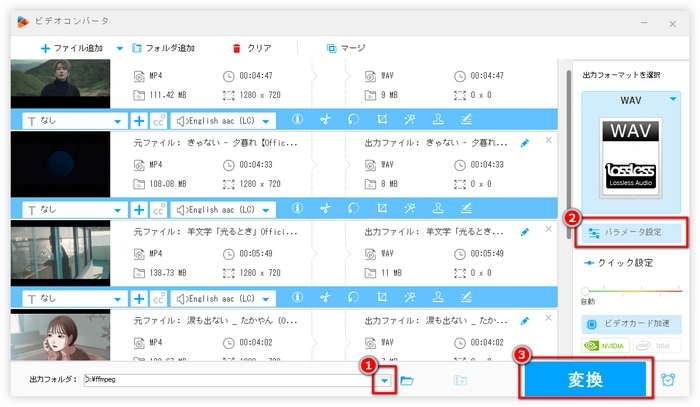Click the alarm clock schedule icon
The image size is (700, 407).
pos(673,380)
